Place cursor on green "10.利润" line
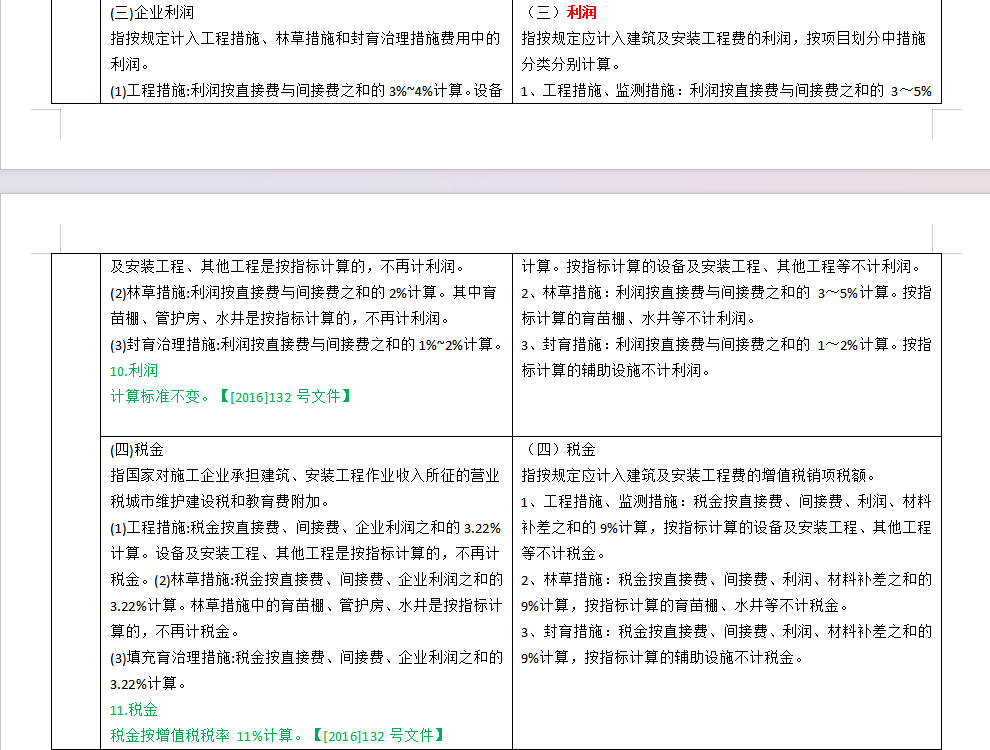The width and height of the screenshot is (990, 750). pyautogui.click(x=134, y=370)
